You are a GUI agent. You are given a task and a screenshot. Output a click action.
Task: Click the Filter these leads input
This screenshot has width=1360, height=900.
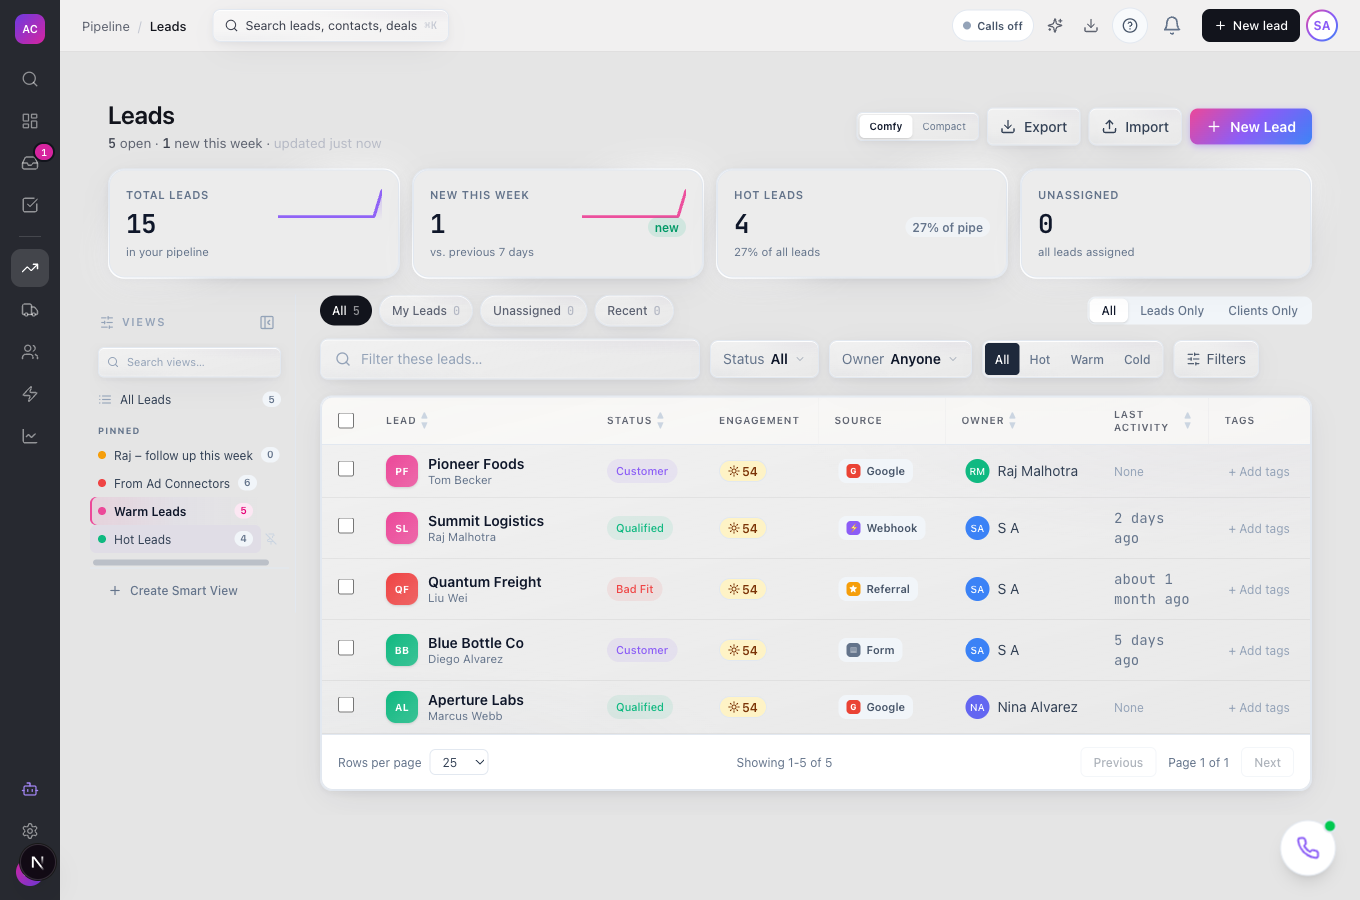[x=510, y=359]
